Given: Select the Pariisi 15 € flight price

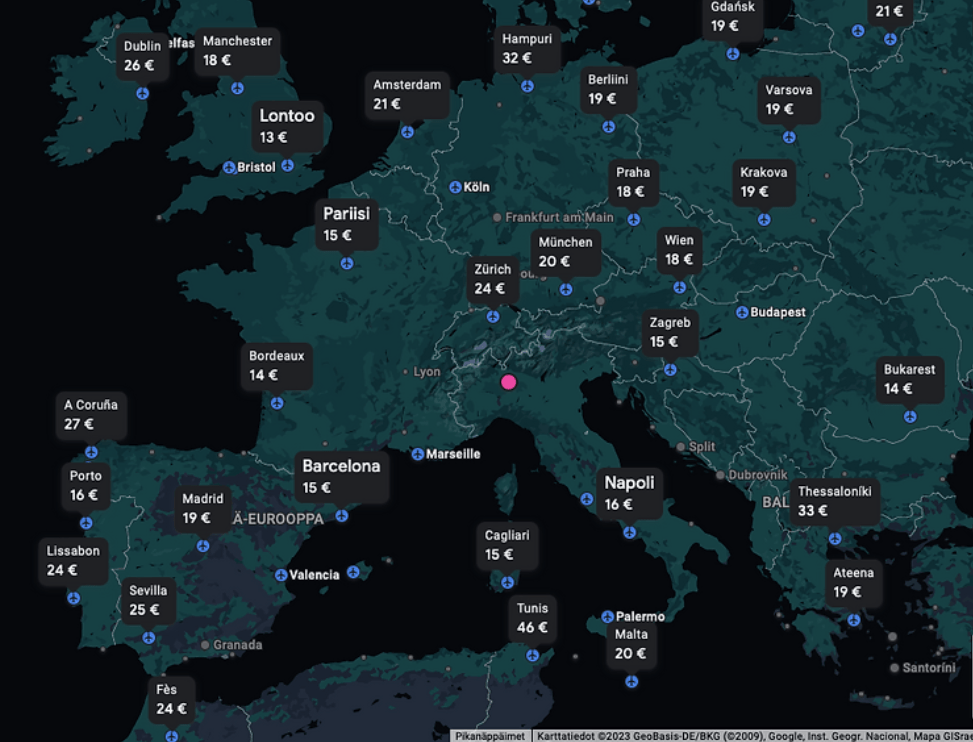Looking at the screenshot, I should [346, 224].
